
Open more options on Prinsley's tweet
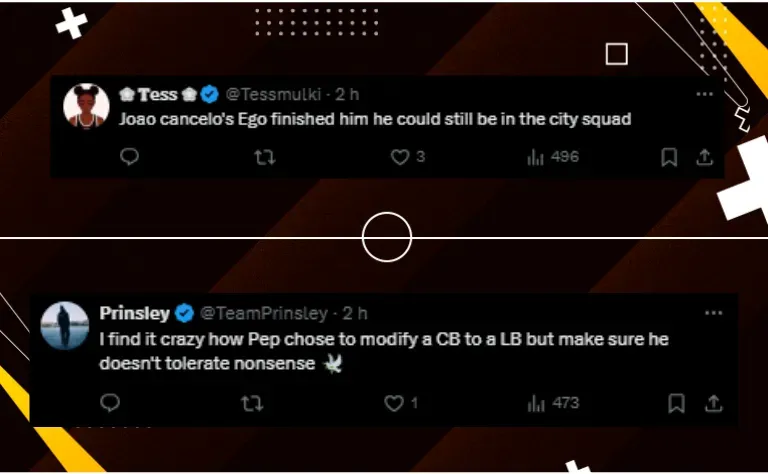(x=713, y=313)
